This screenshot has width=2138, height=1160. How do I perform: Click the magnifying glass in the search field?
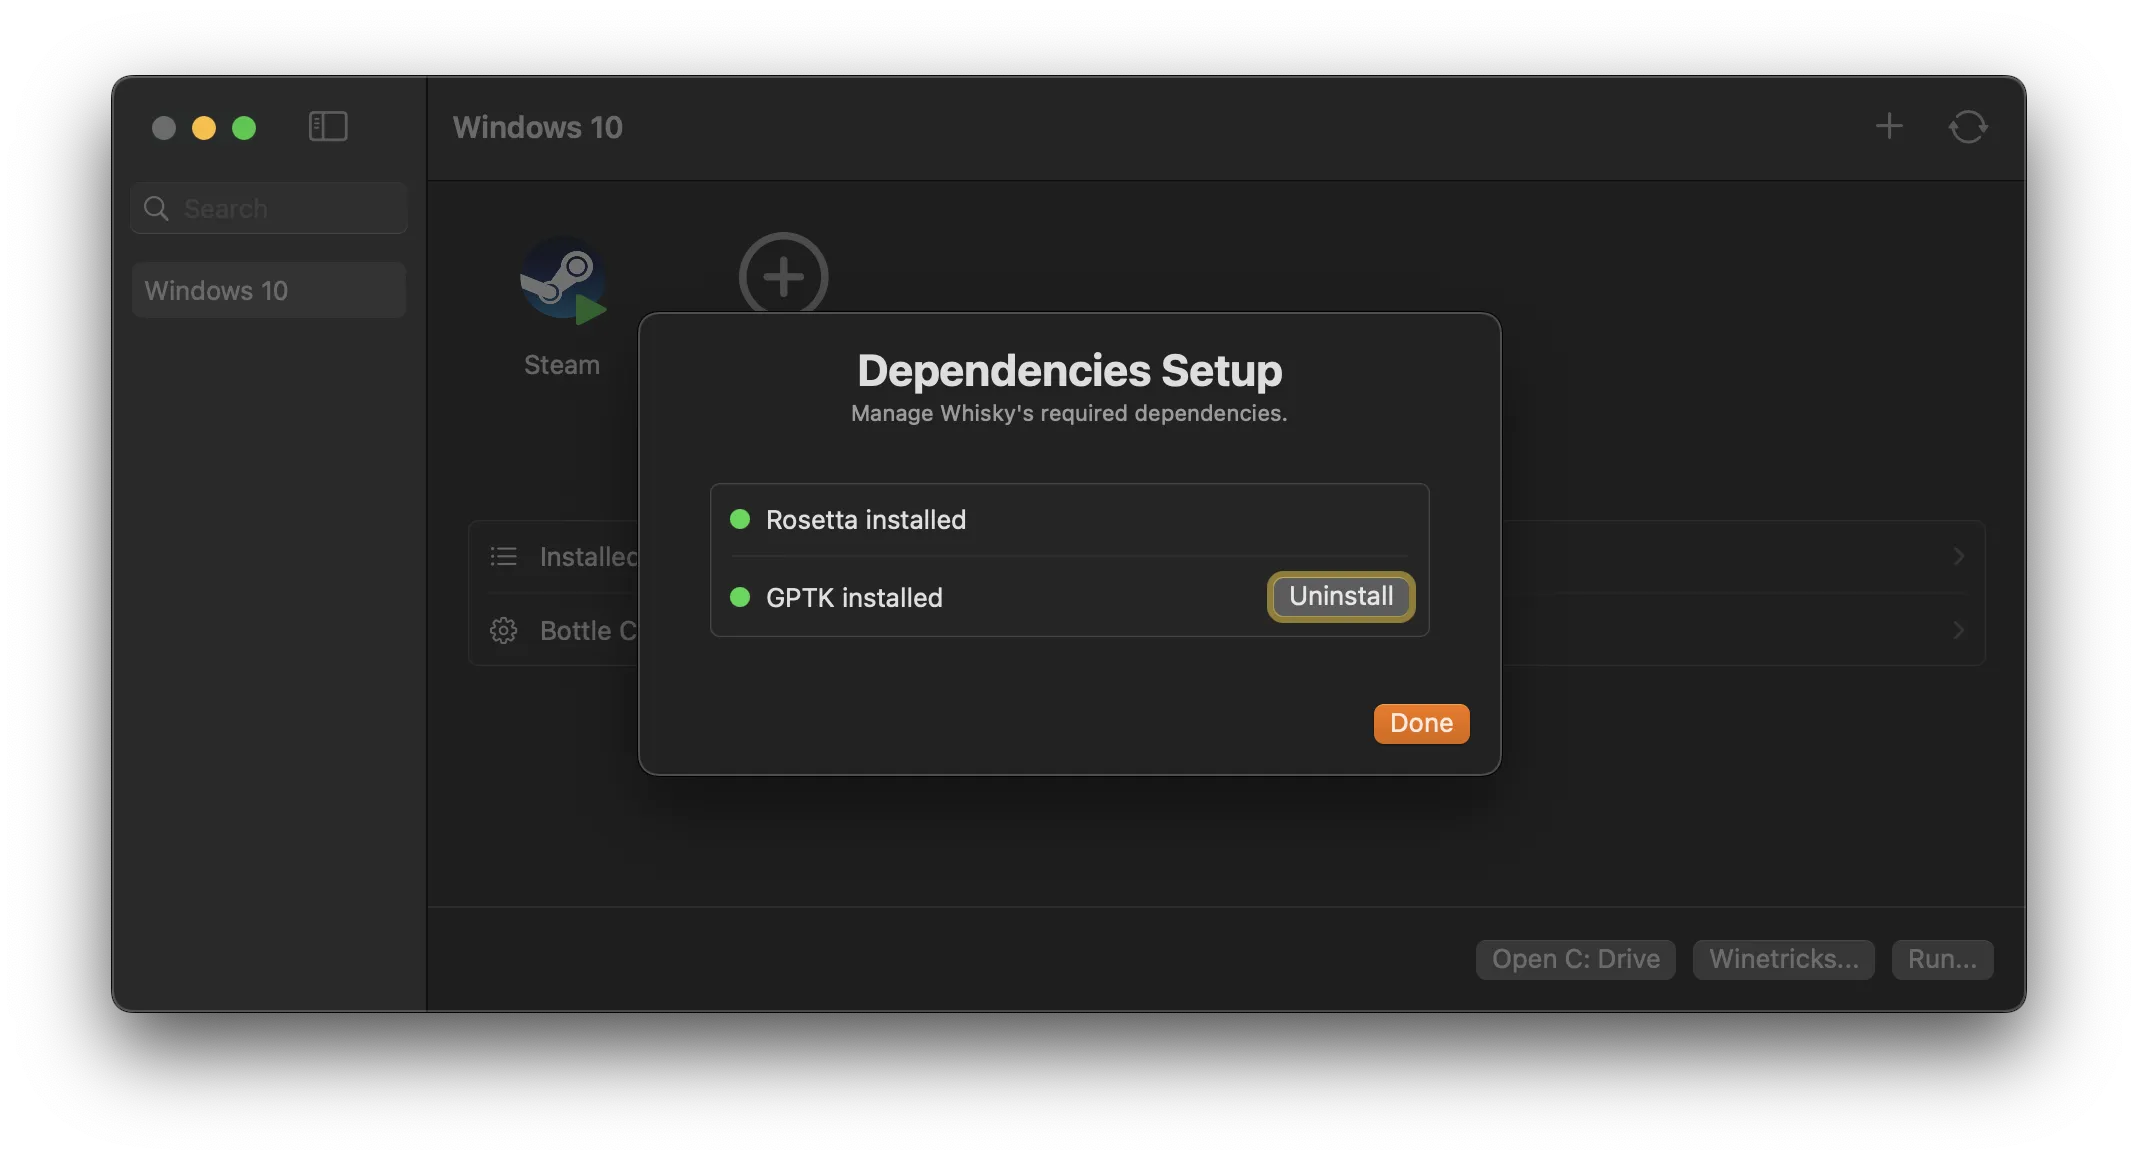pyautogui.click(x=156, y=208)
